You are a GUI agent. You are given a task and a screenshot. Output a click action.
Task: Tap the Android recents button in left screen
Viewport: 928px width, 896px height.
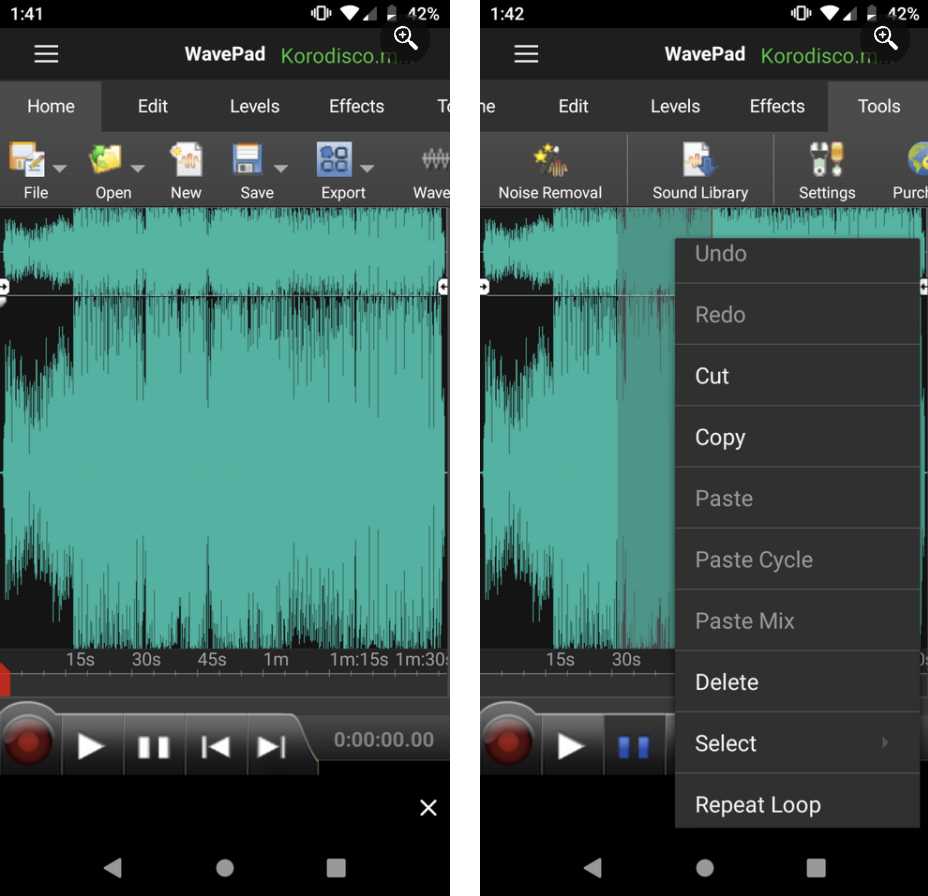point(336,868)
